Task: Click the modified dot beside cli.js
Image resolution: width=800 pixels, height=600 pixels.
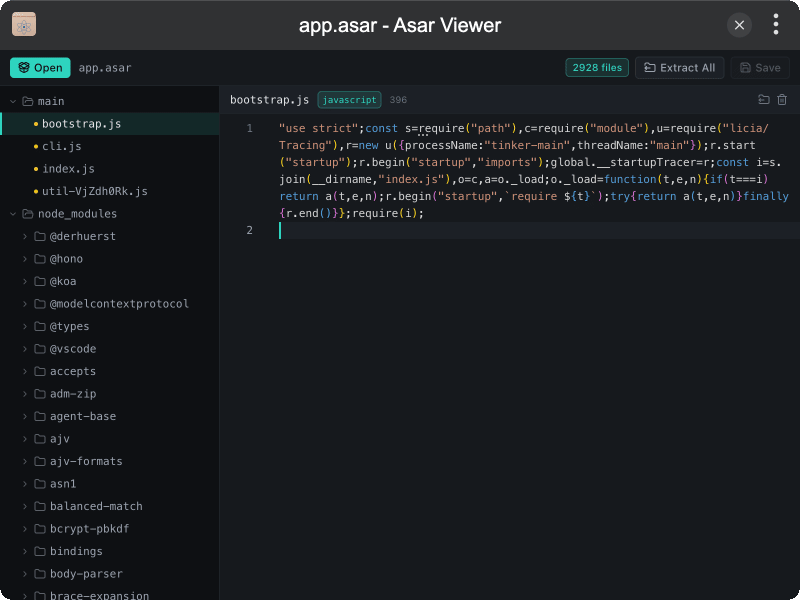Action: pyautogui.click(x=36, y=146)
